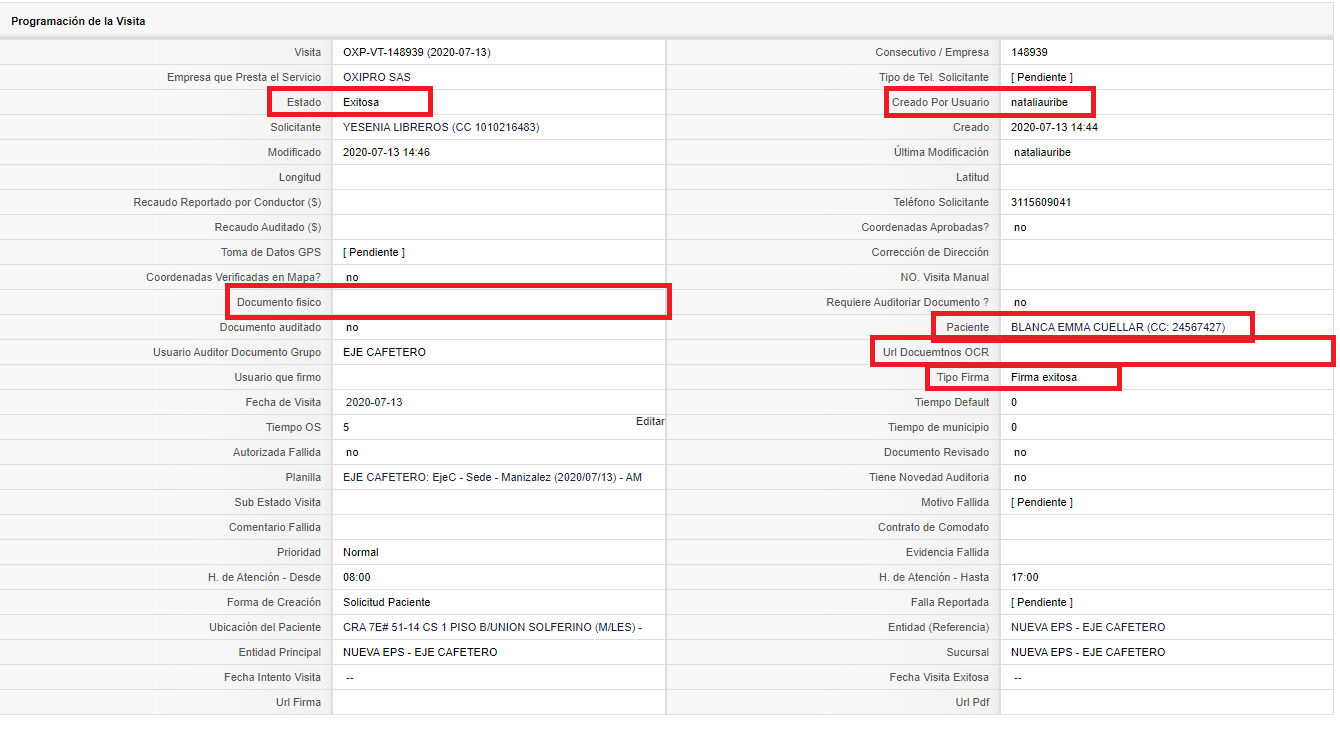Click Prioridad value Normal
Viewport: 1340px width, 741px height.
(x=361, y=552)
